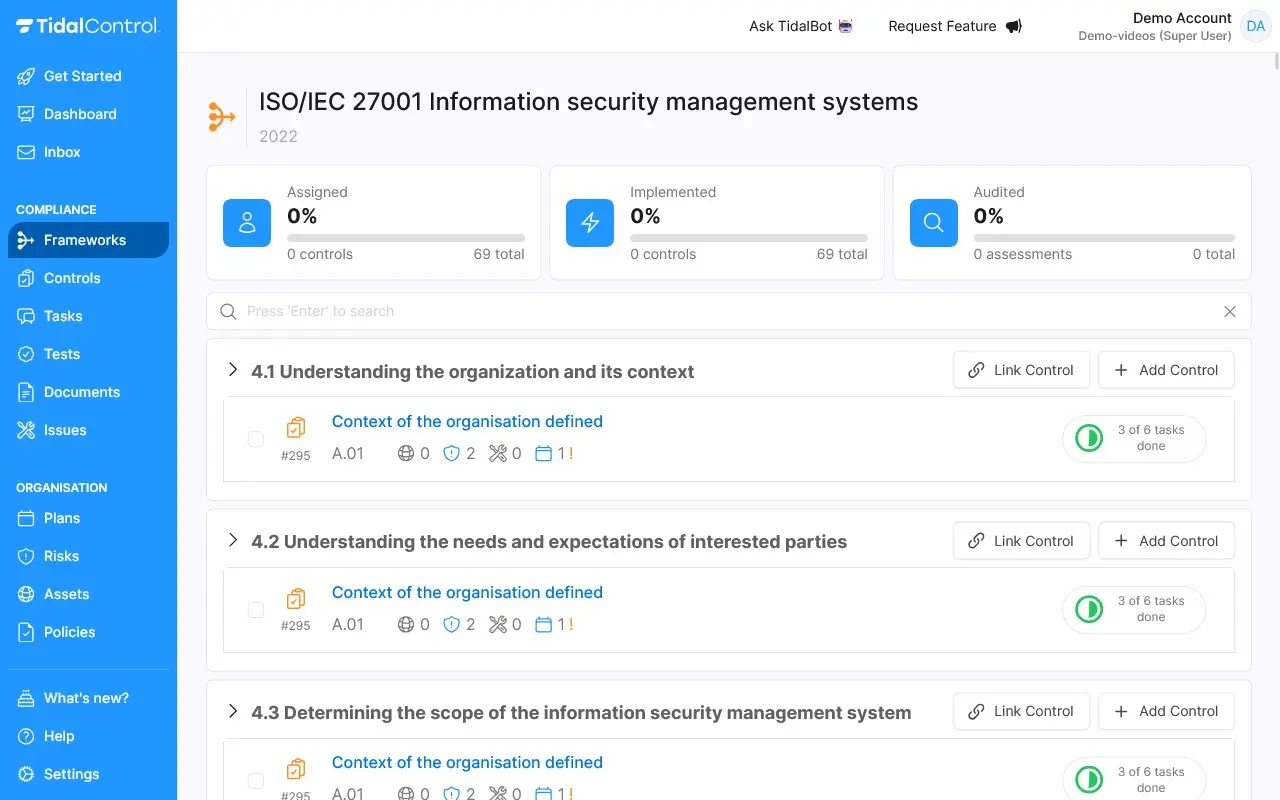Click Link Control in section 4.2
1280x800 pixels.
coord(1021,541)
